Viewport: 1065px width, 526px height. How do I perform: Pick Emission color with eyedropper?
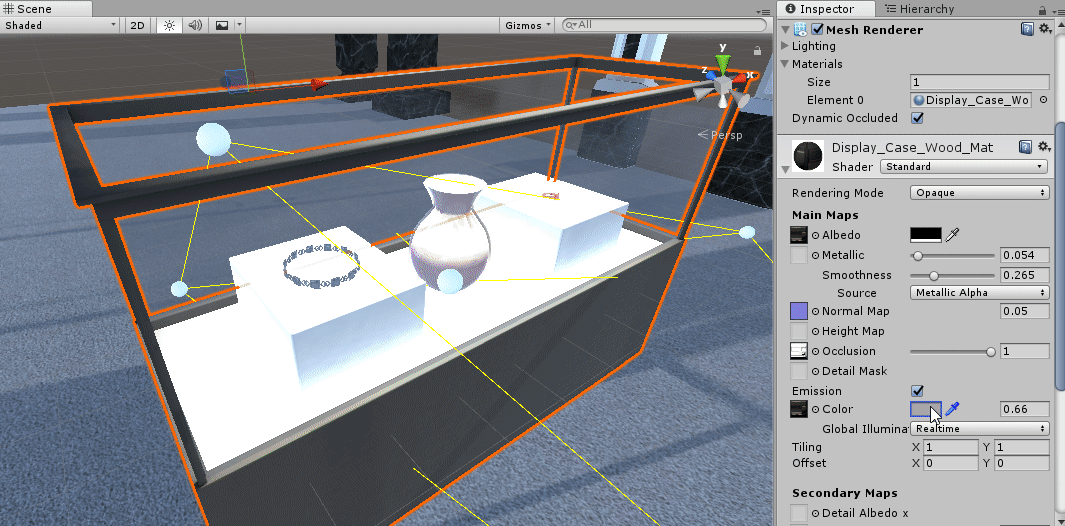point(953,409)
